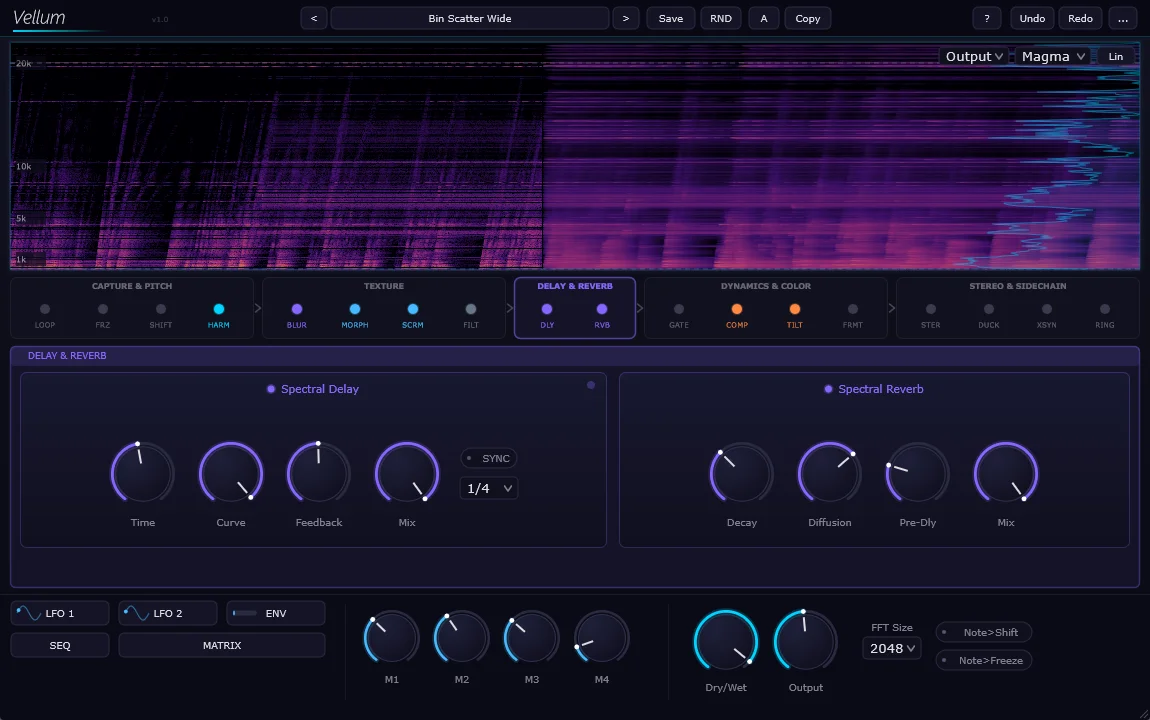Click the Copy button

click(807, 18)
